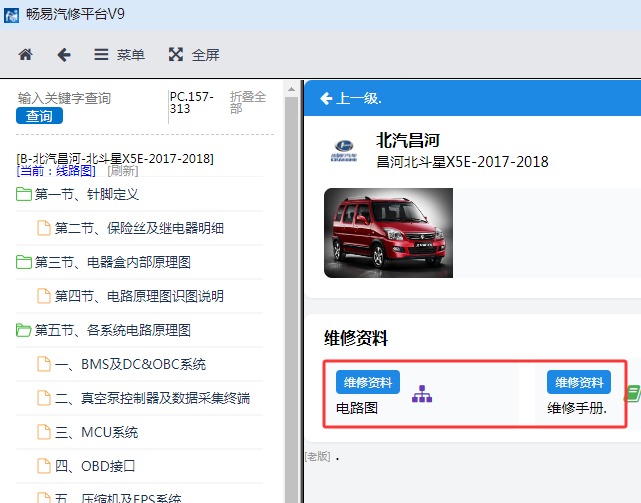Screen dimensions: 641x503
Task: Click the 查询 search button
Action: 39,116
